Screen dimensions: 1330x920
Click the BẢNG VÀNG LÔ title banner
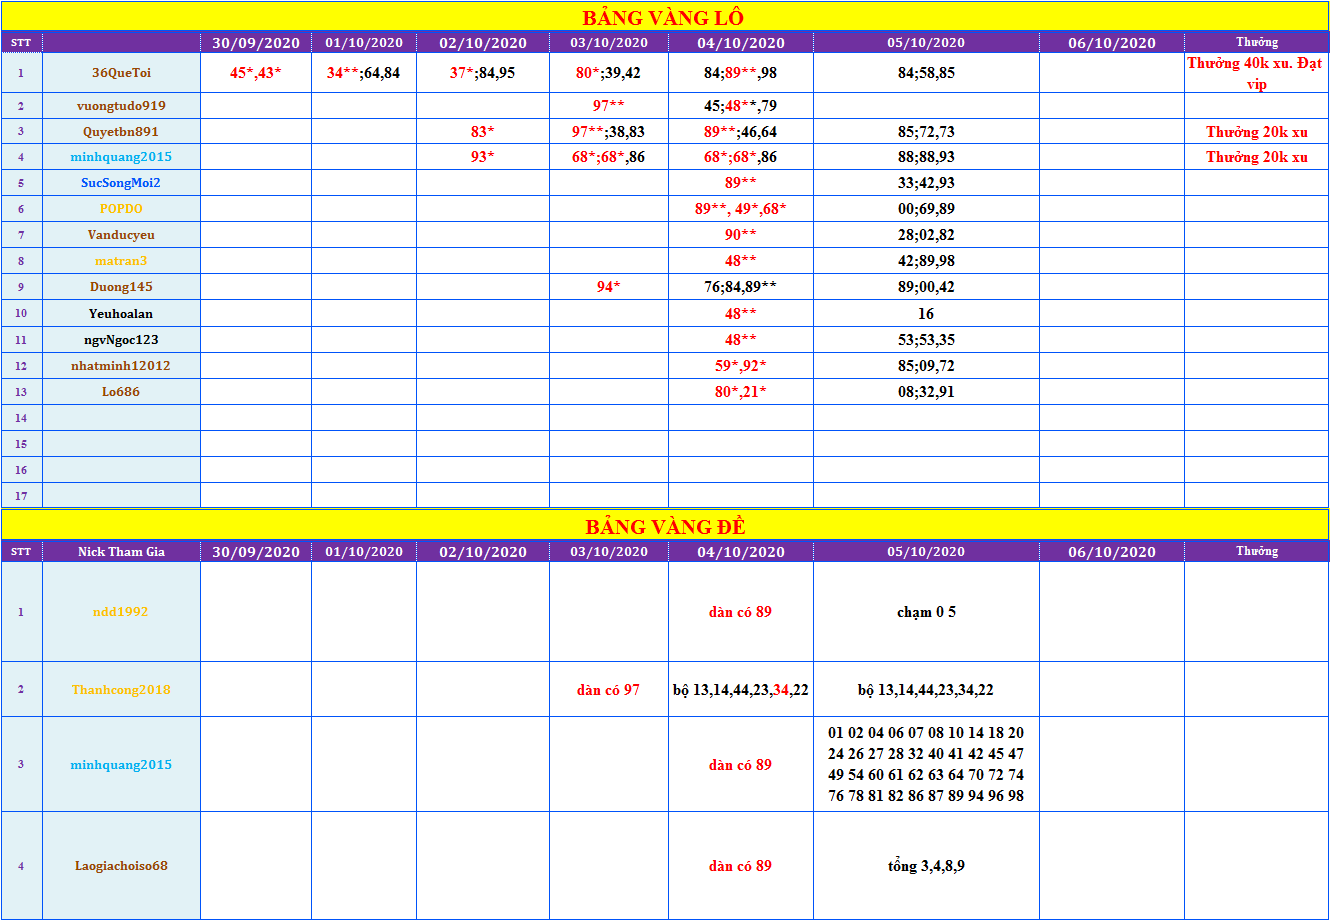click(x=664, y=18)
